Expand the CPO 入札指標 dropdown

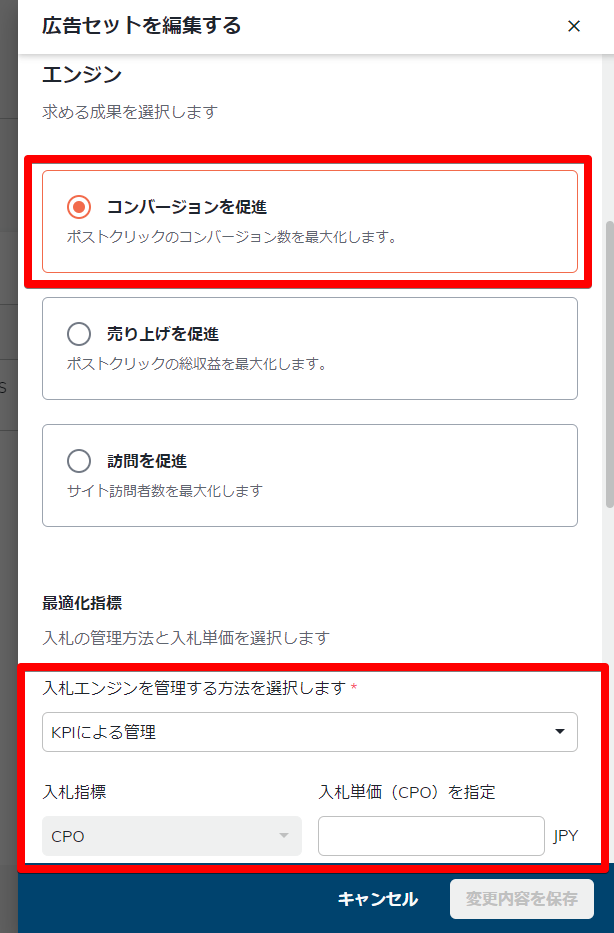pos(171,836)
